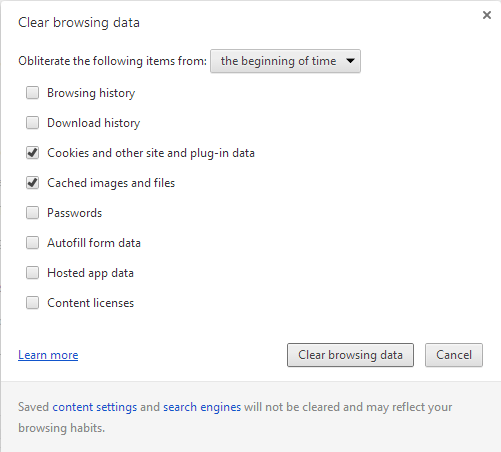
Task: Open the 'the beginning of time' dropdown
Action: pyautogui.click(x=285, y=61)
